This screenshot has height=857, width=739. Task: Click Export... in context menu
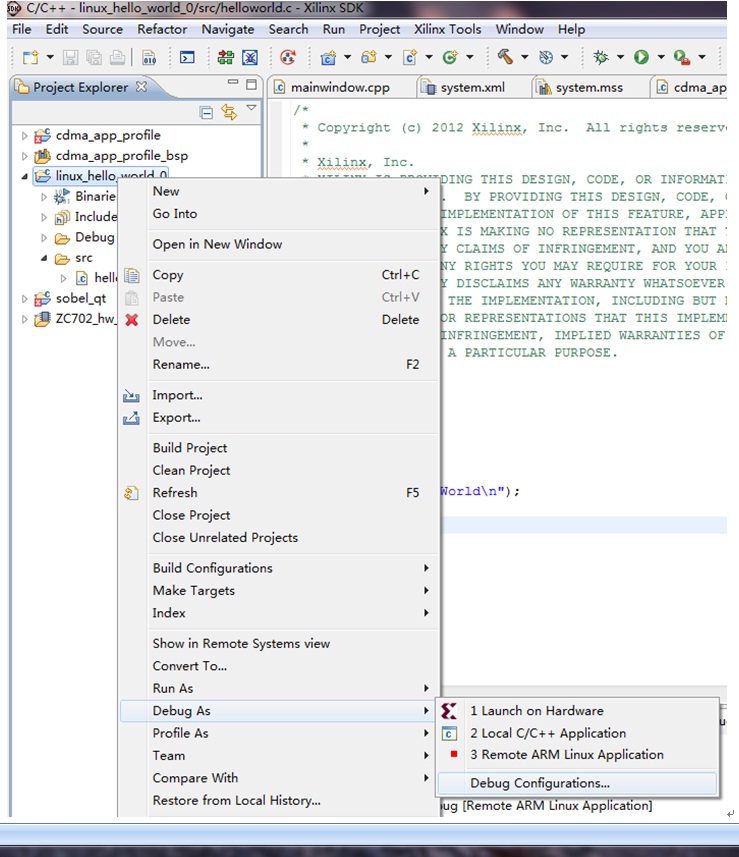tap(279, 417)
